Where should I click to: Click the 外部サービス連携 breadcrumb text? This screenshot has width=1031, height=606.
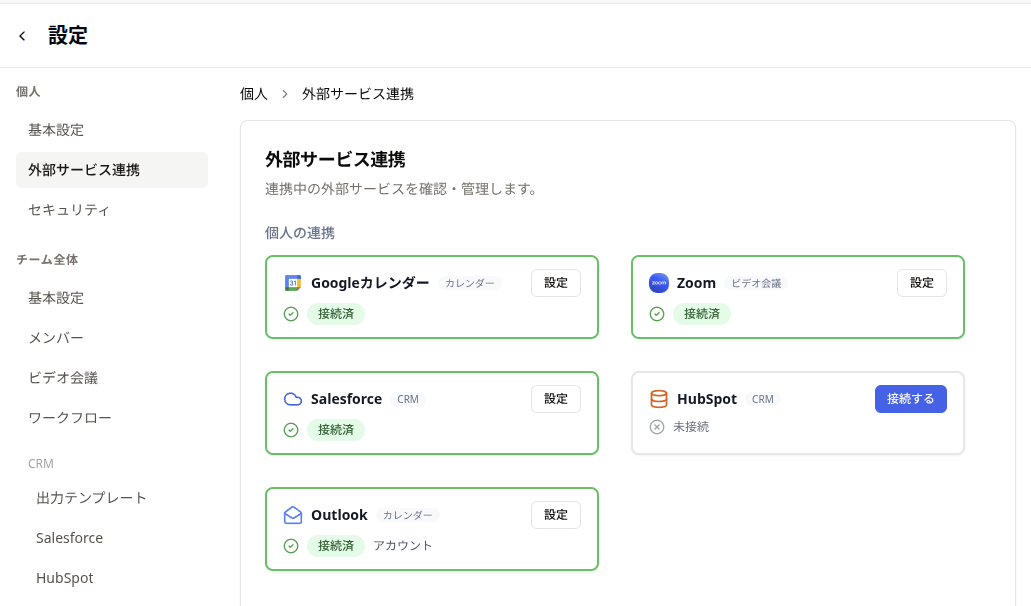point(358,94)
